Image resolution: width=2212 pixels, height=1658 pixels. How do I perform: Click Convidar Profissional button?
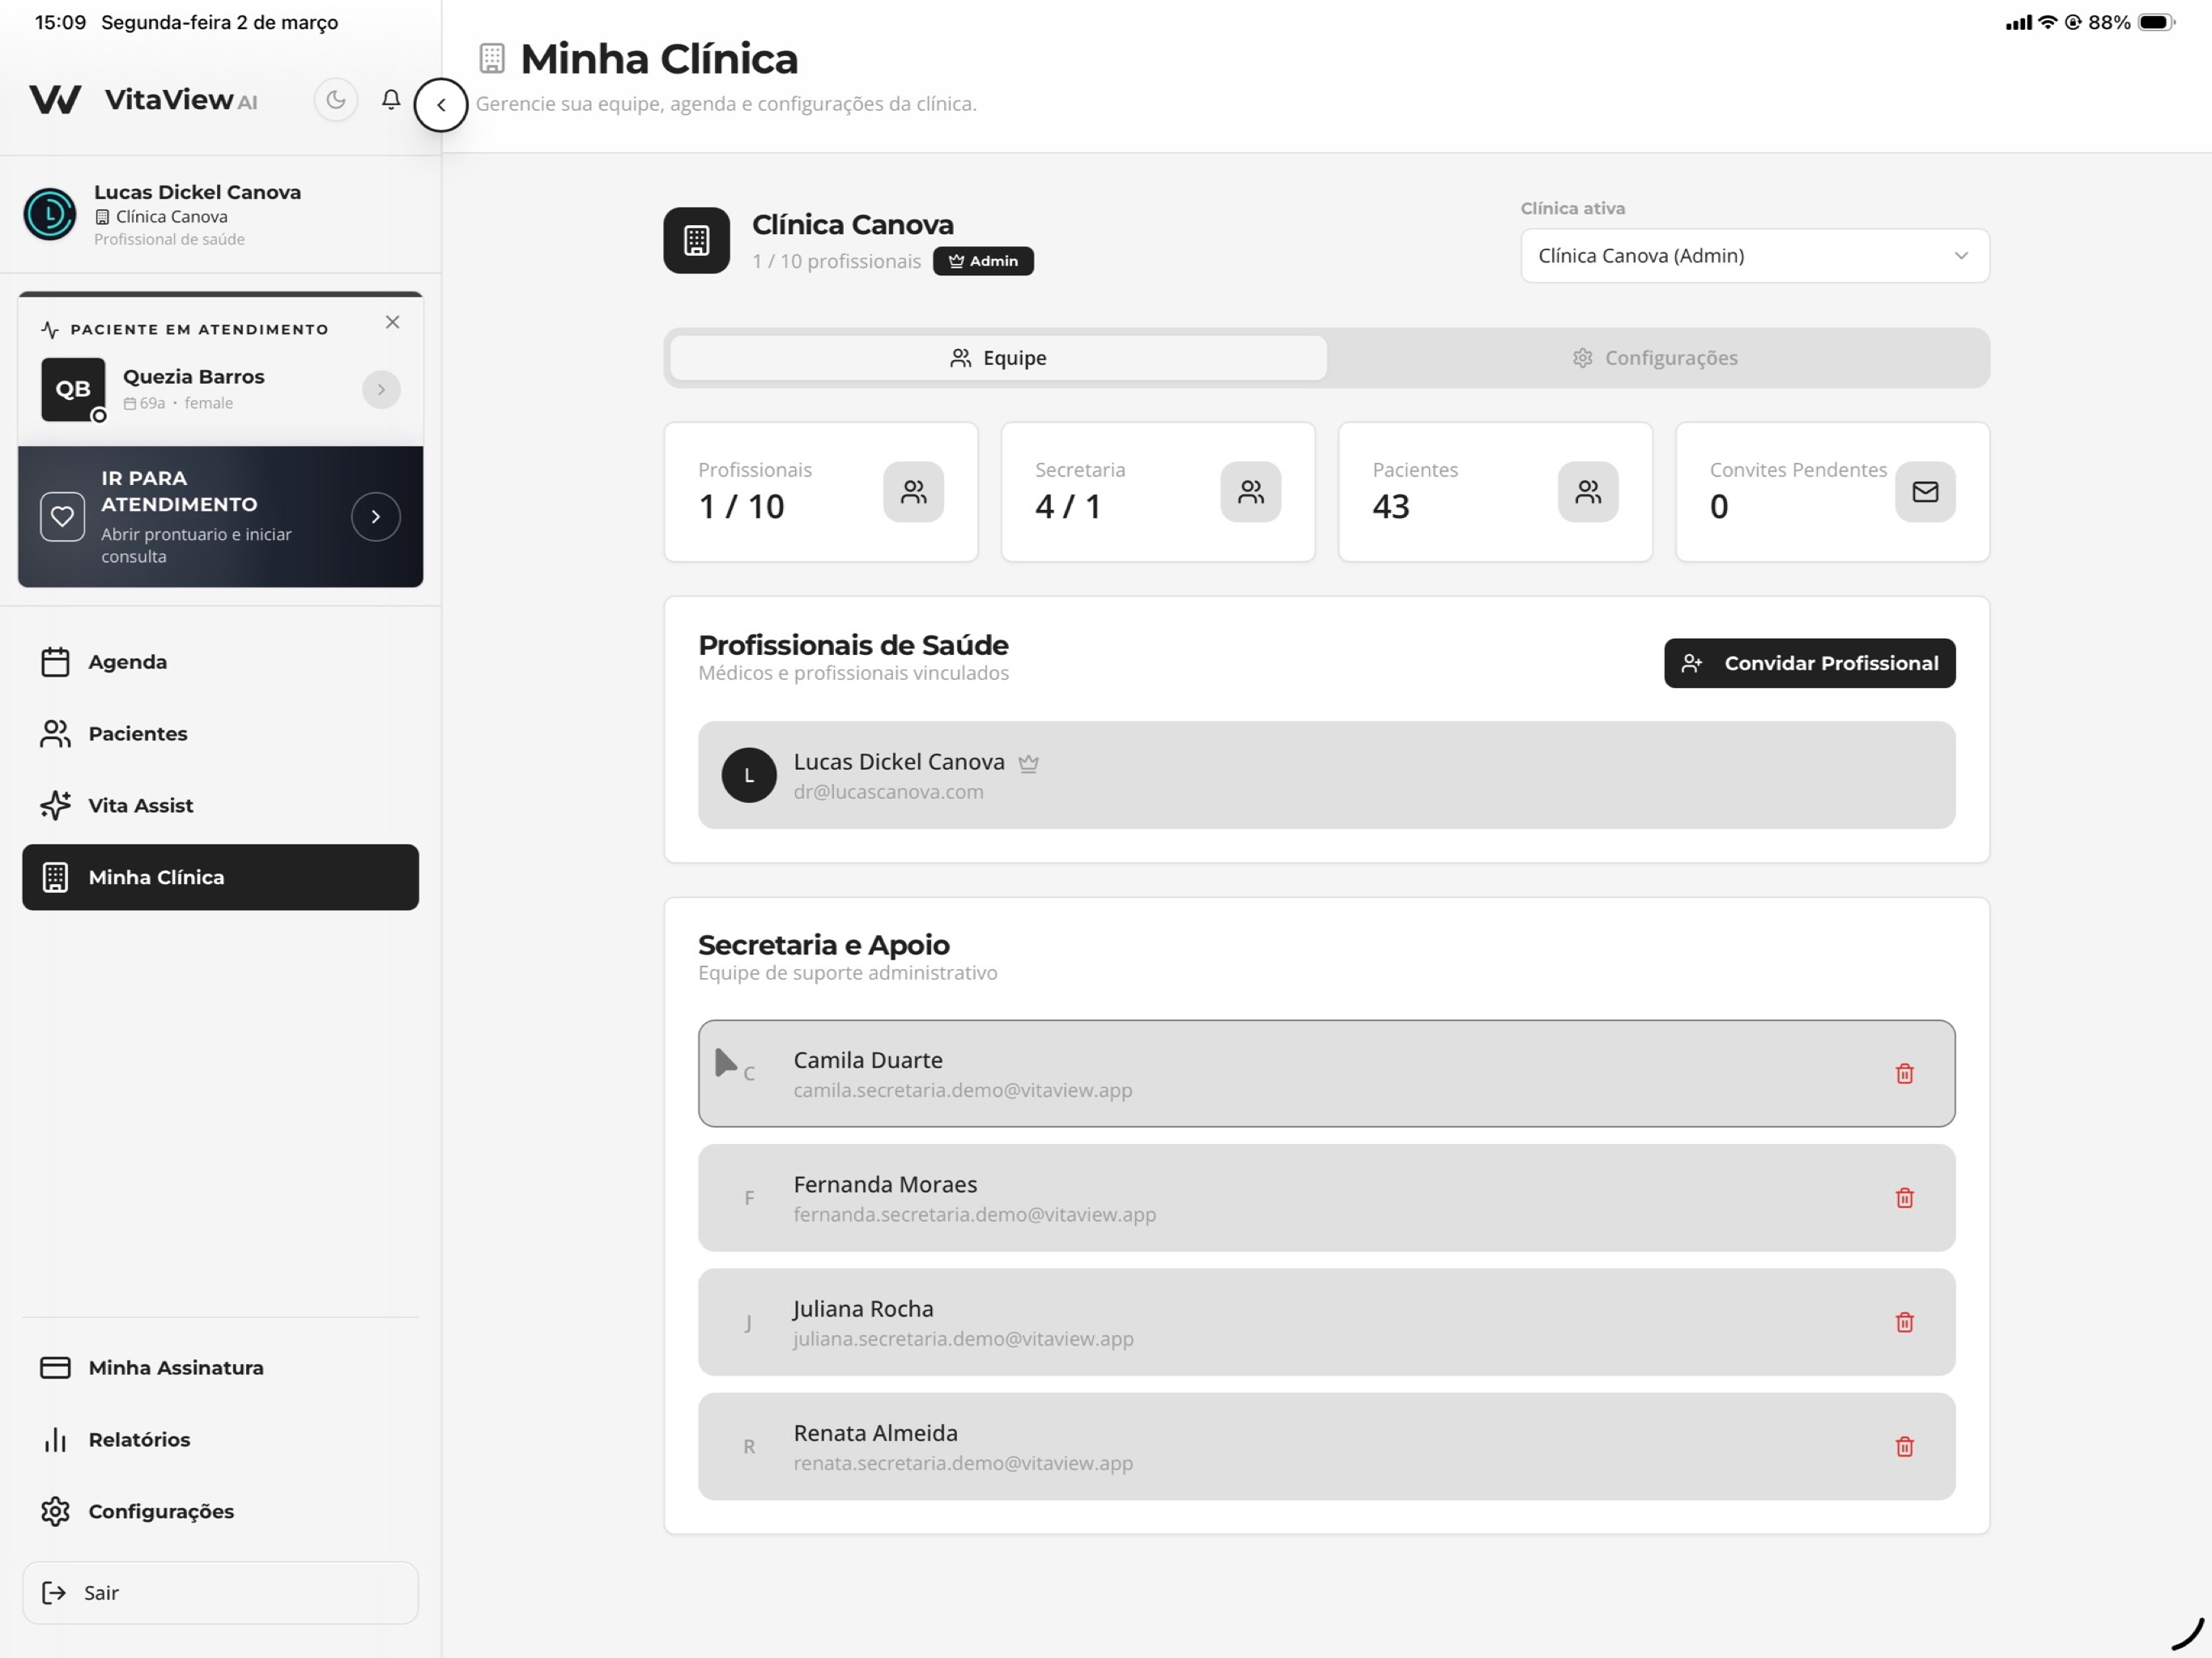(x=1810, y=663)
